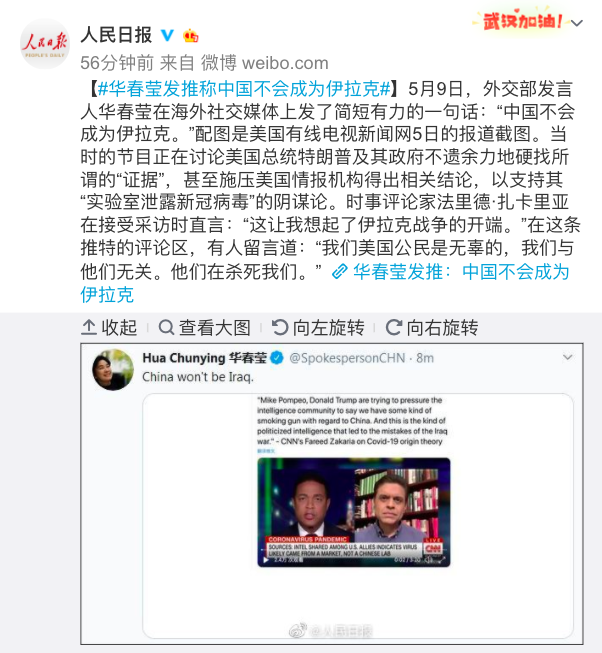602x653 pixels.
Task: Click the link chain icon before the article link
Action: pyautogui.click(x=340, y=272)
